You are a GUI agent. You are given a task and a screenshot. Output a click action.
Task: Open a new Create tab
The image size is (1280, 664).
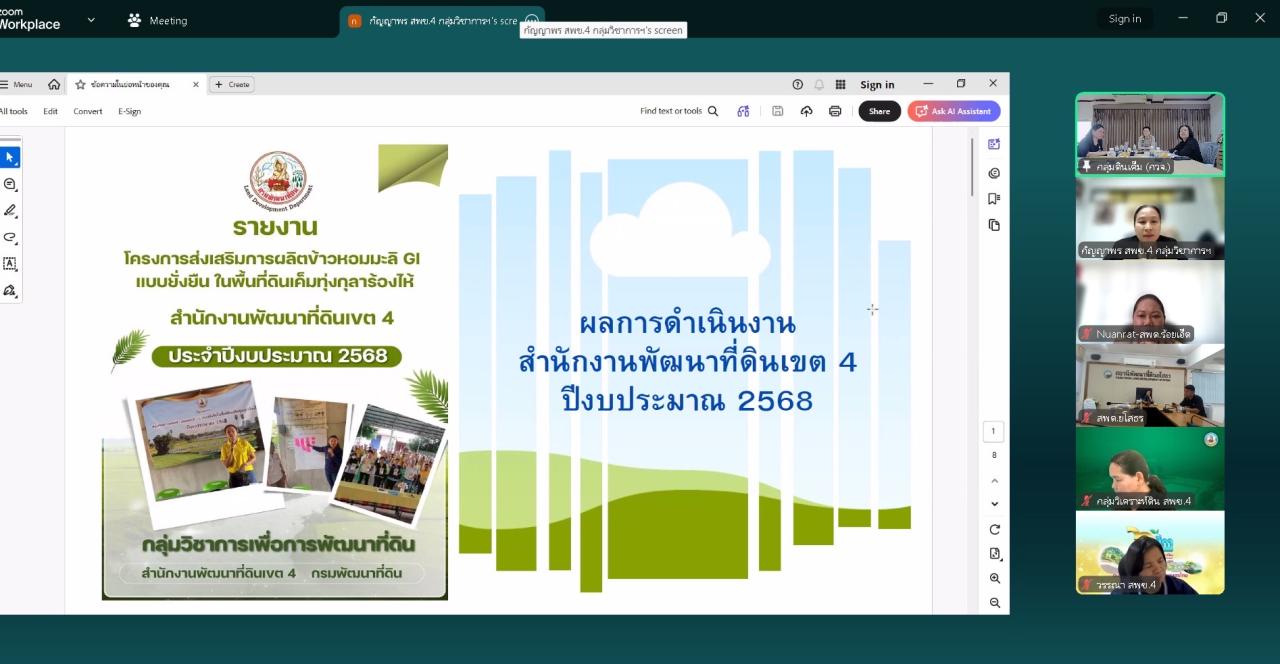coord(232,84)
